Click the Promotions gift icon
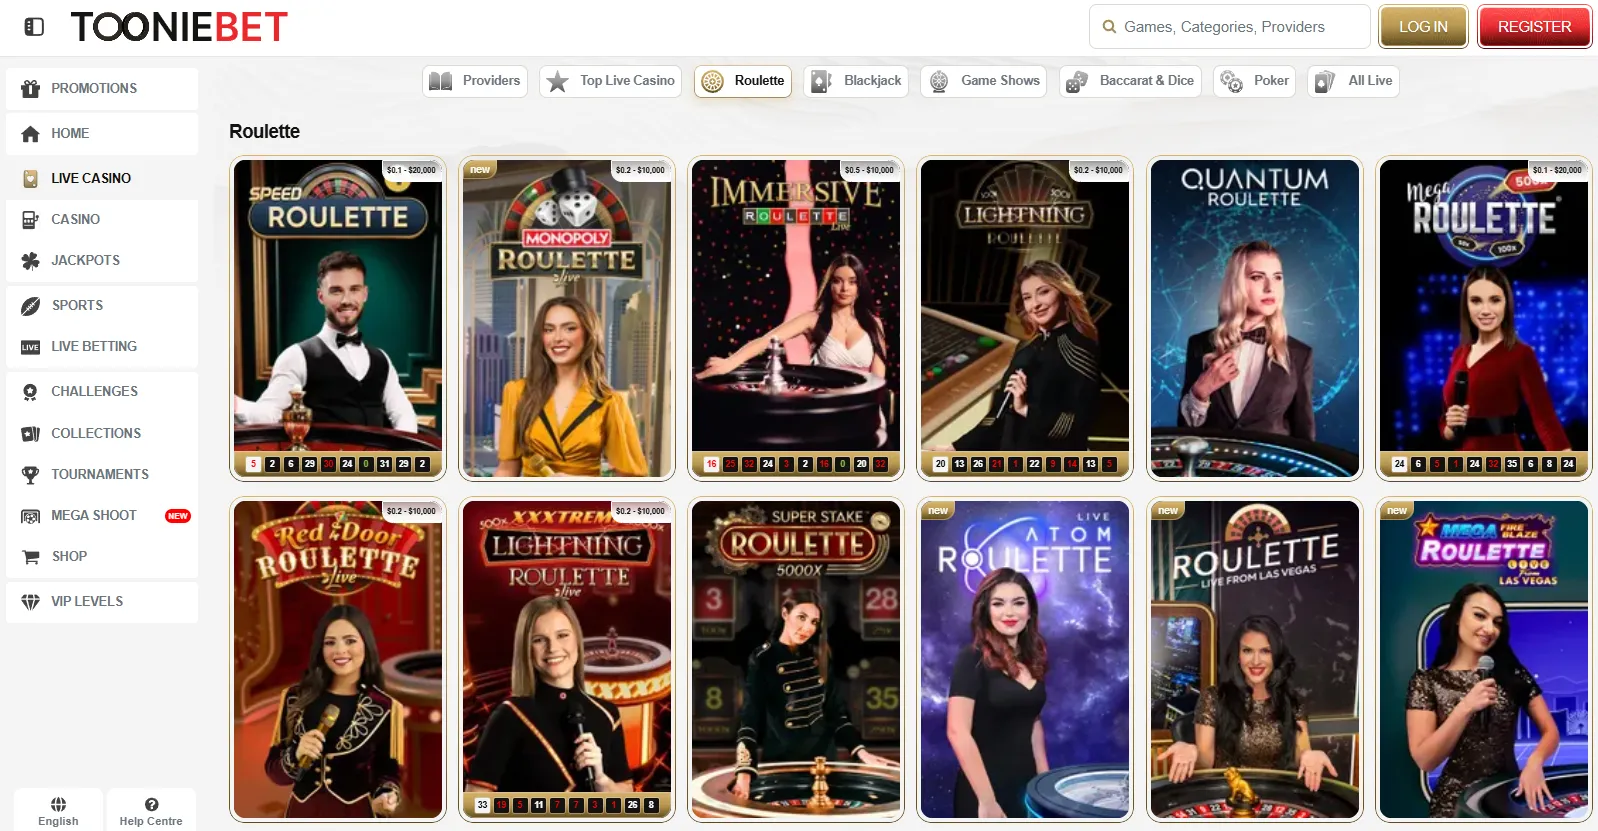1598x831 pixels. click(31, 88)
